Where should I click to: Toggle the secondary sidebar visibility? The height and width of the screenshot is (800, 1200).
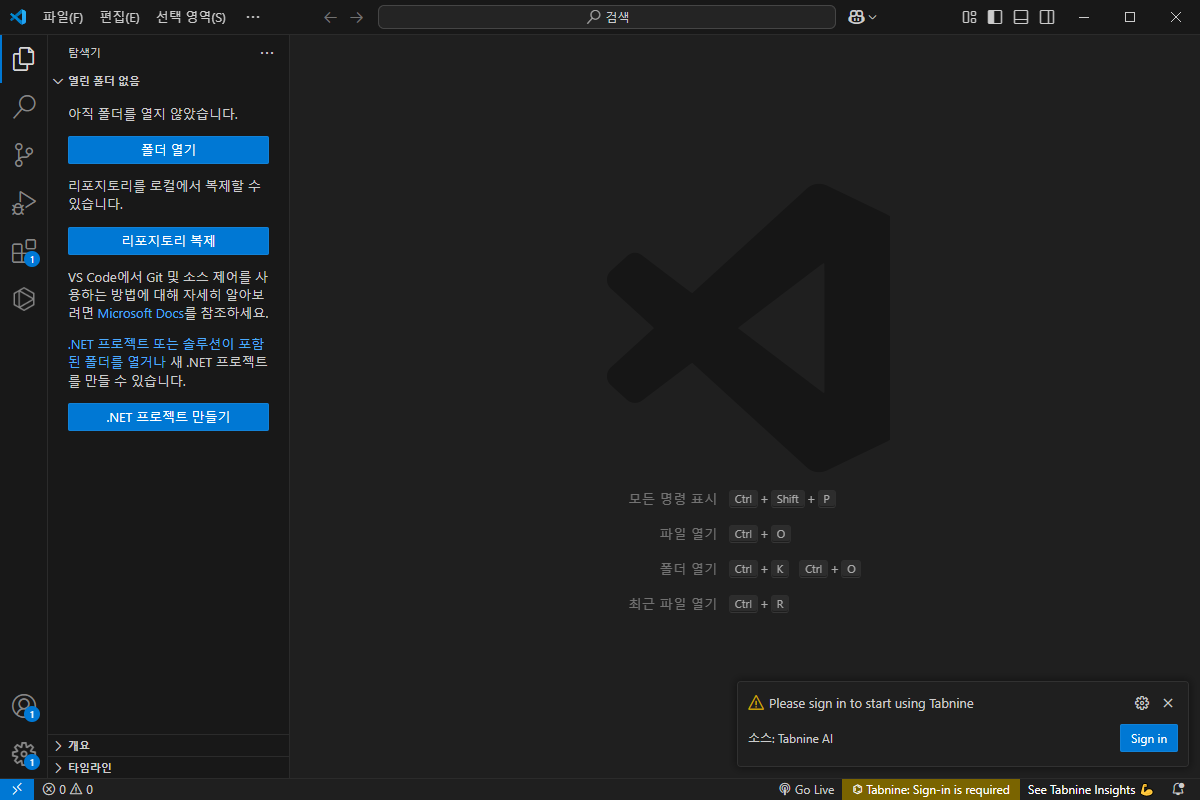[1046, 17]
